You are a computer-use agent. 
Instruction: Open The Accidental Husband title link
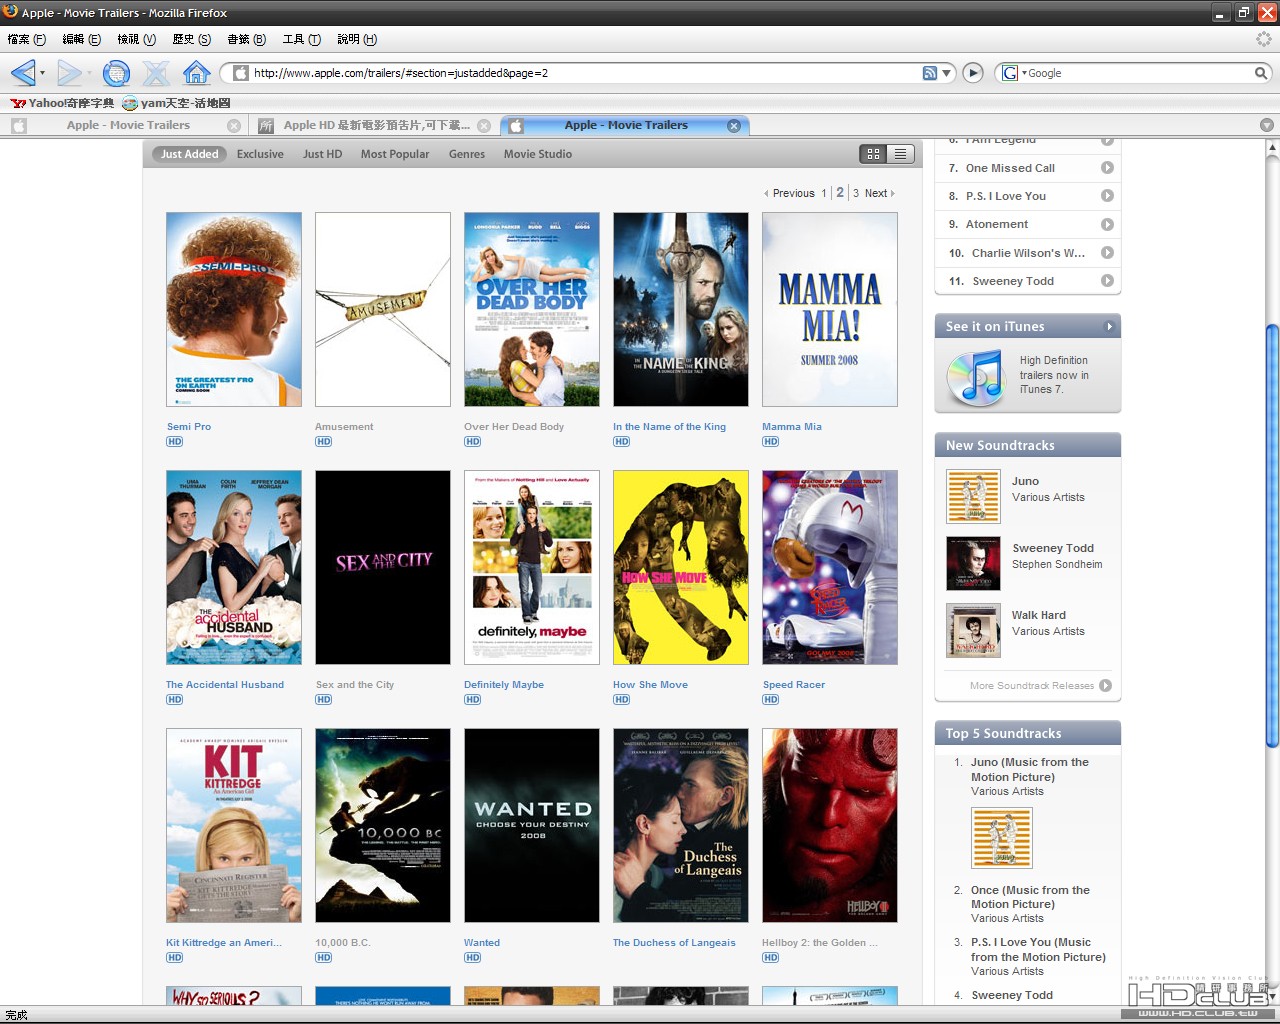click(225, 685)
